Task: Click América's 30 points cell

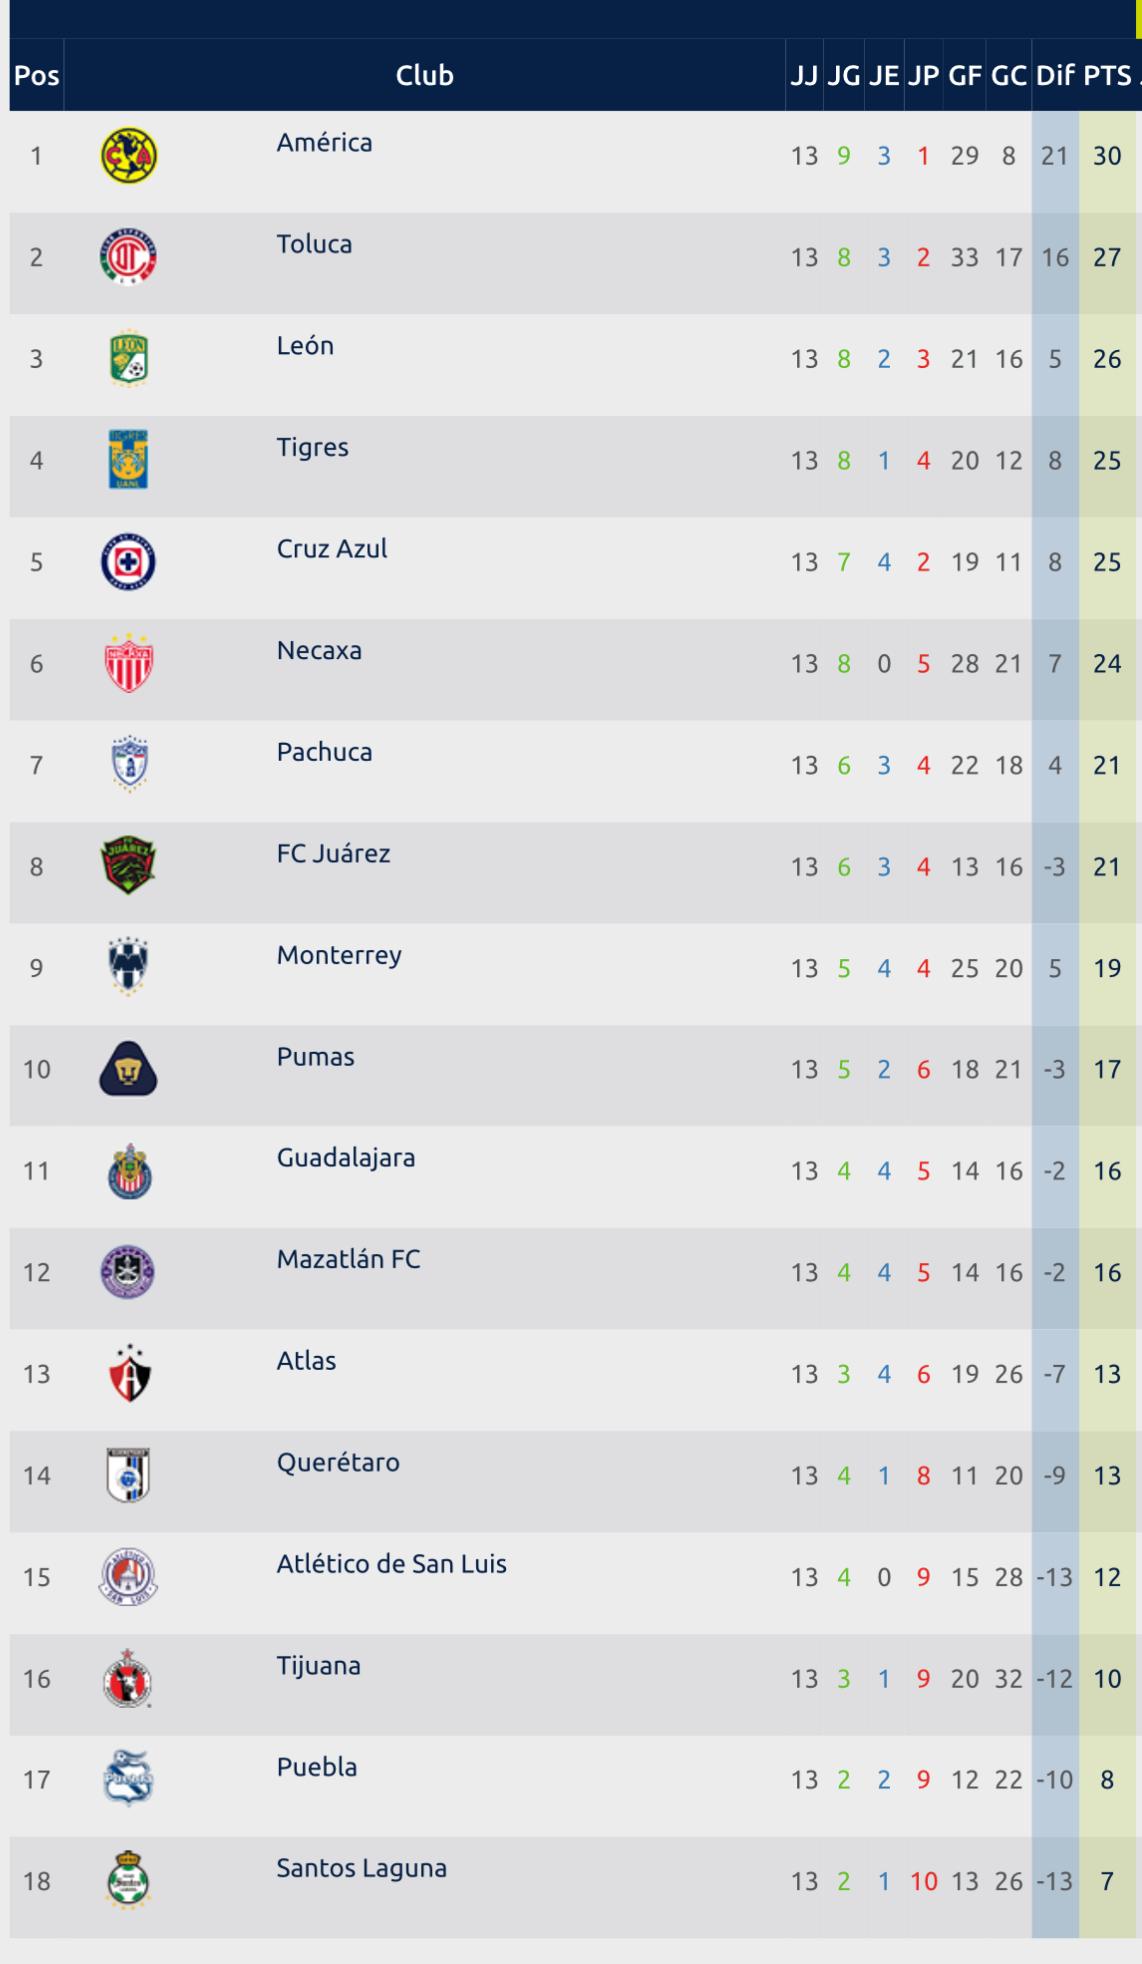Action: pyautogui.click(x=1107, y=156)
